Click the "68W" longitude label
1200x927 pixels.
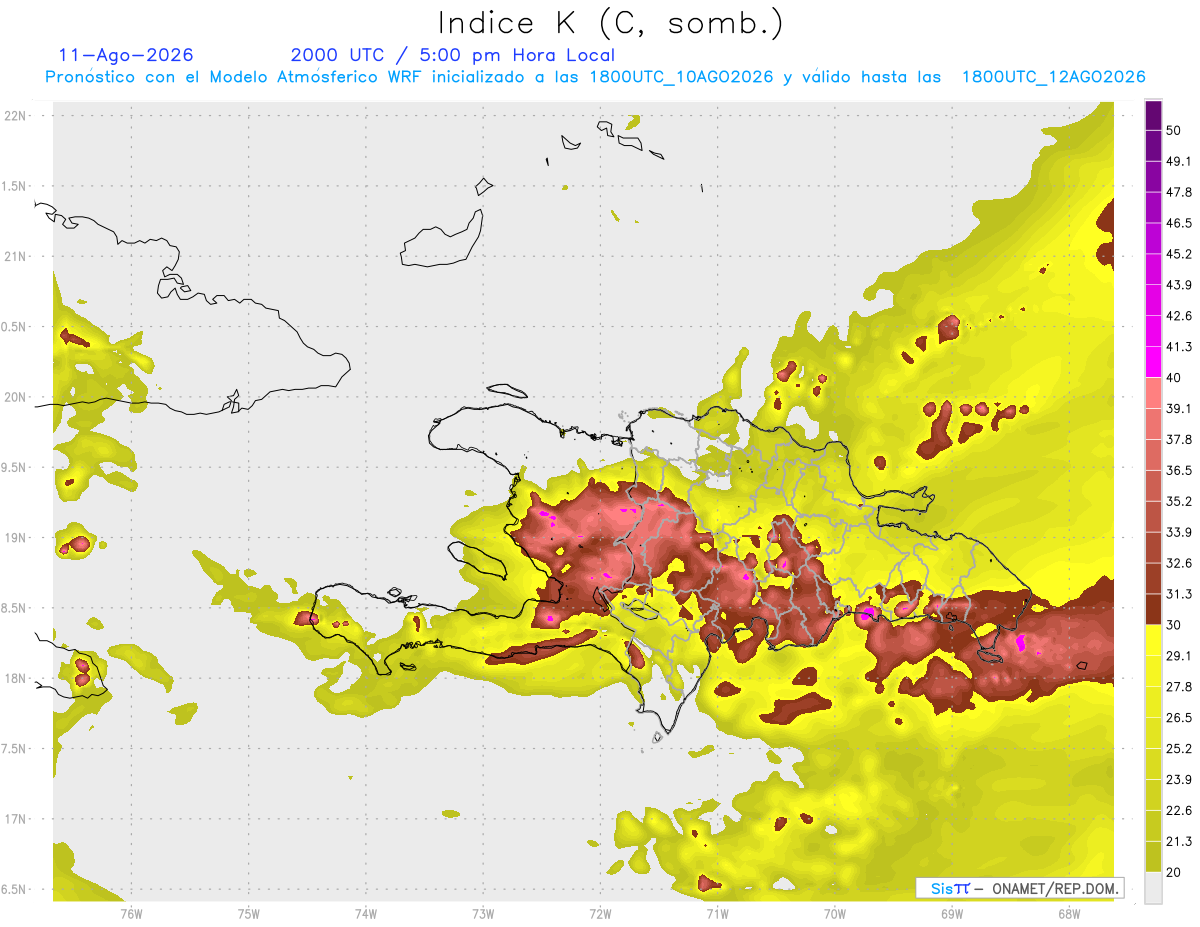click(x=1069, y=914)
